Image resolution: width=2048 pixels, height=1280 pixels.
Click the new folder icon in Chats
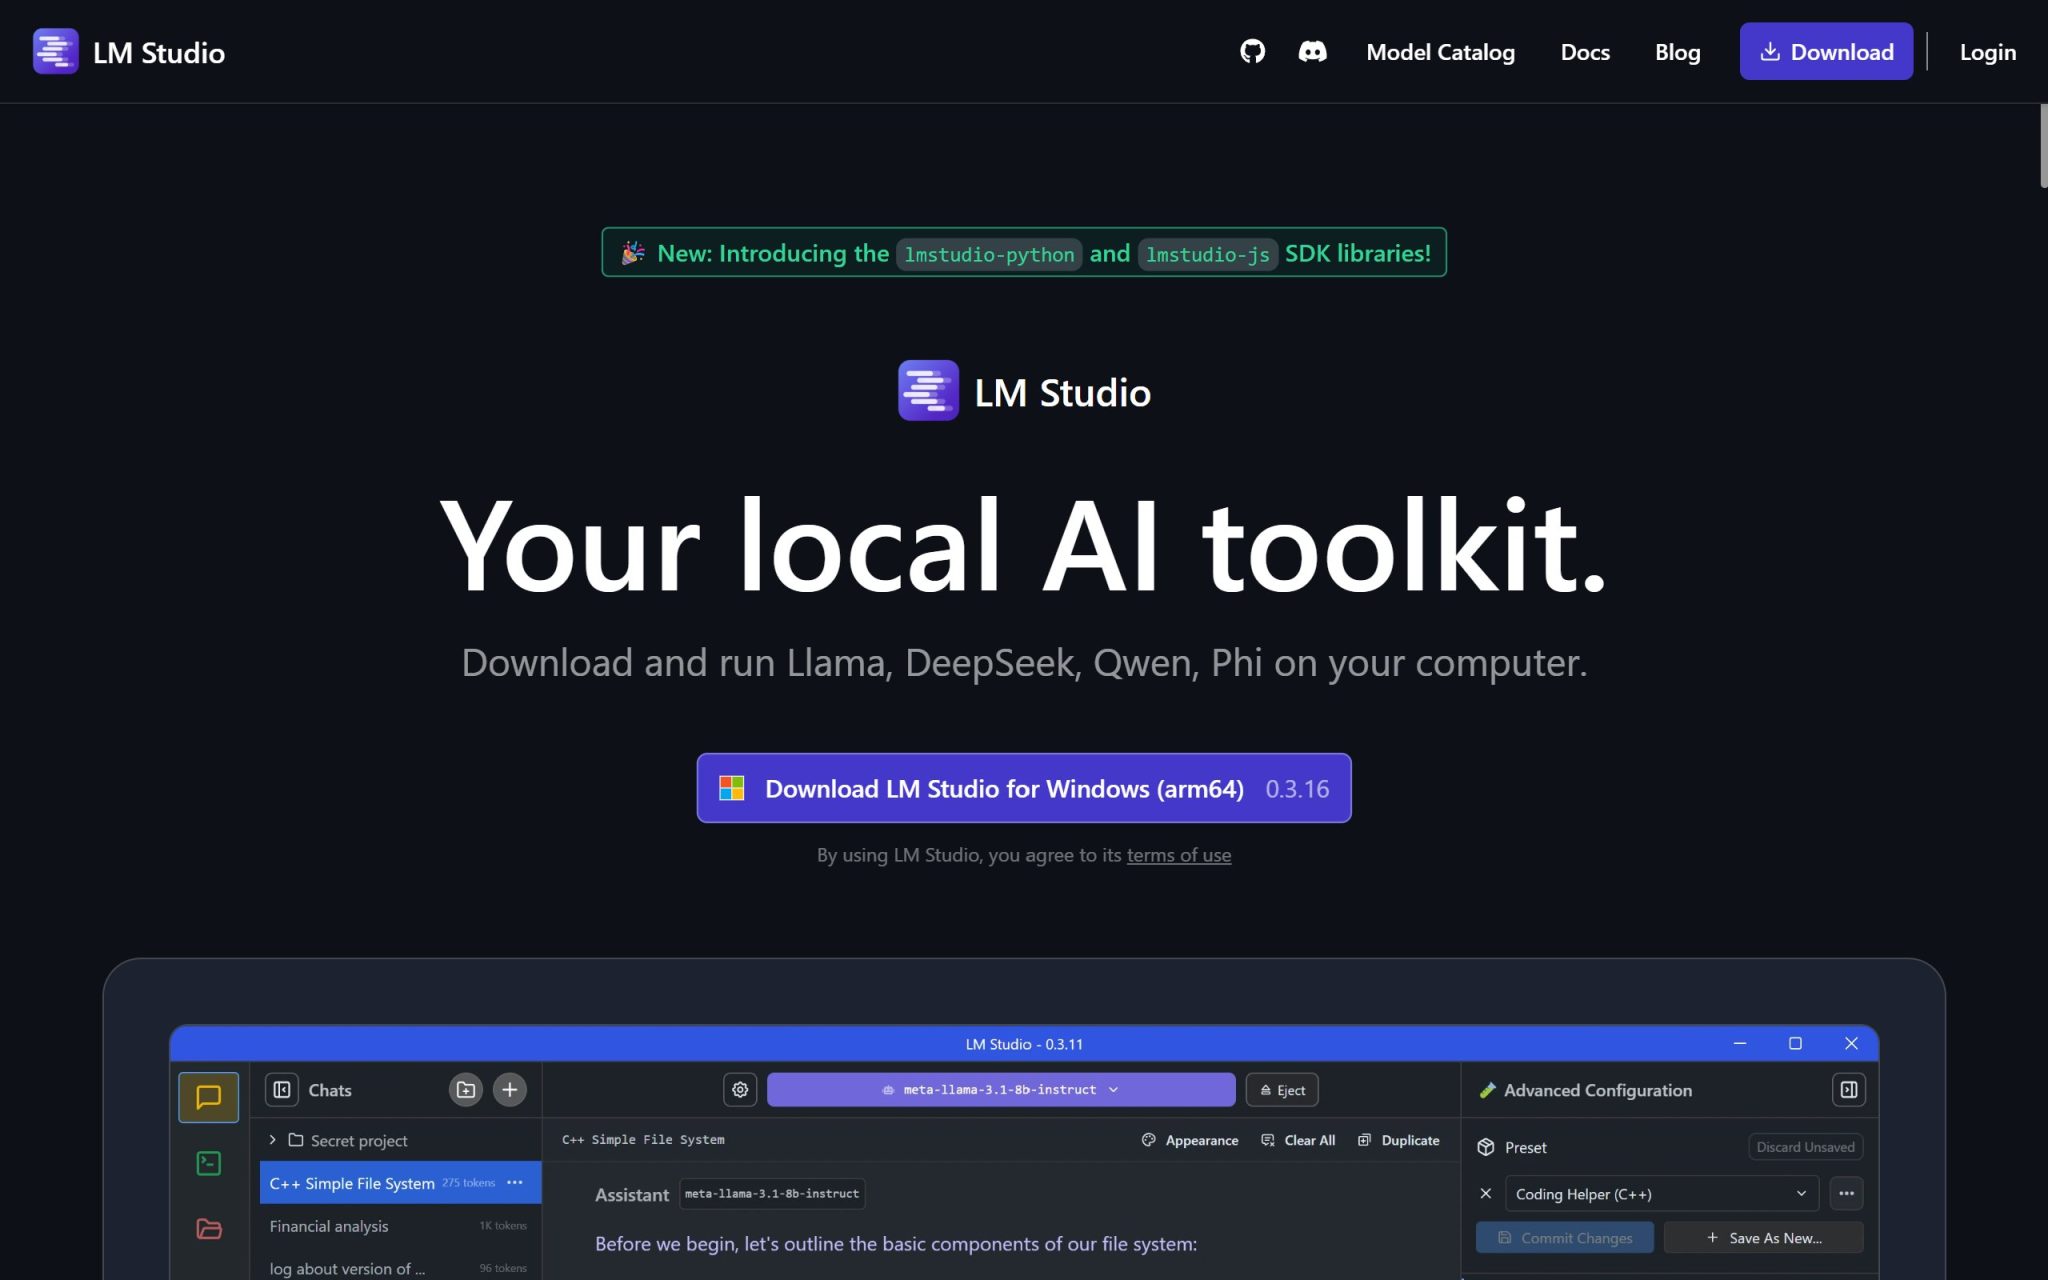coord(466,1090)
